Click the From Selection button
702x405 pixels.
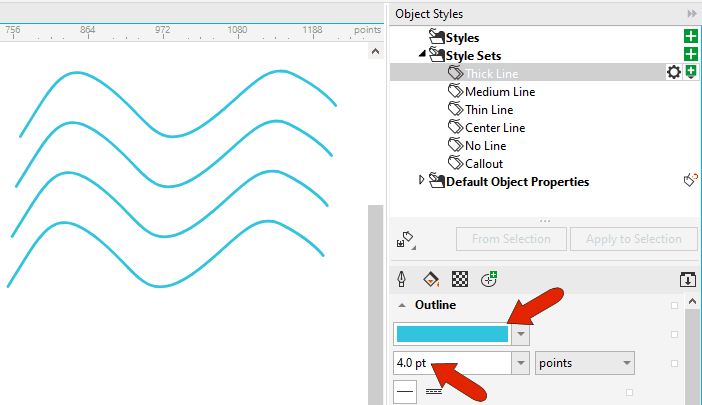(x=511, y=239)
